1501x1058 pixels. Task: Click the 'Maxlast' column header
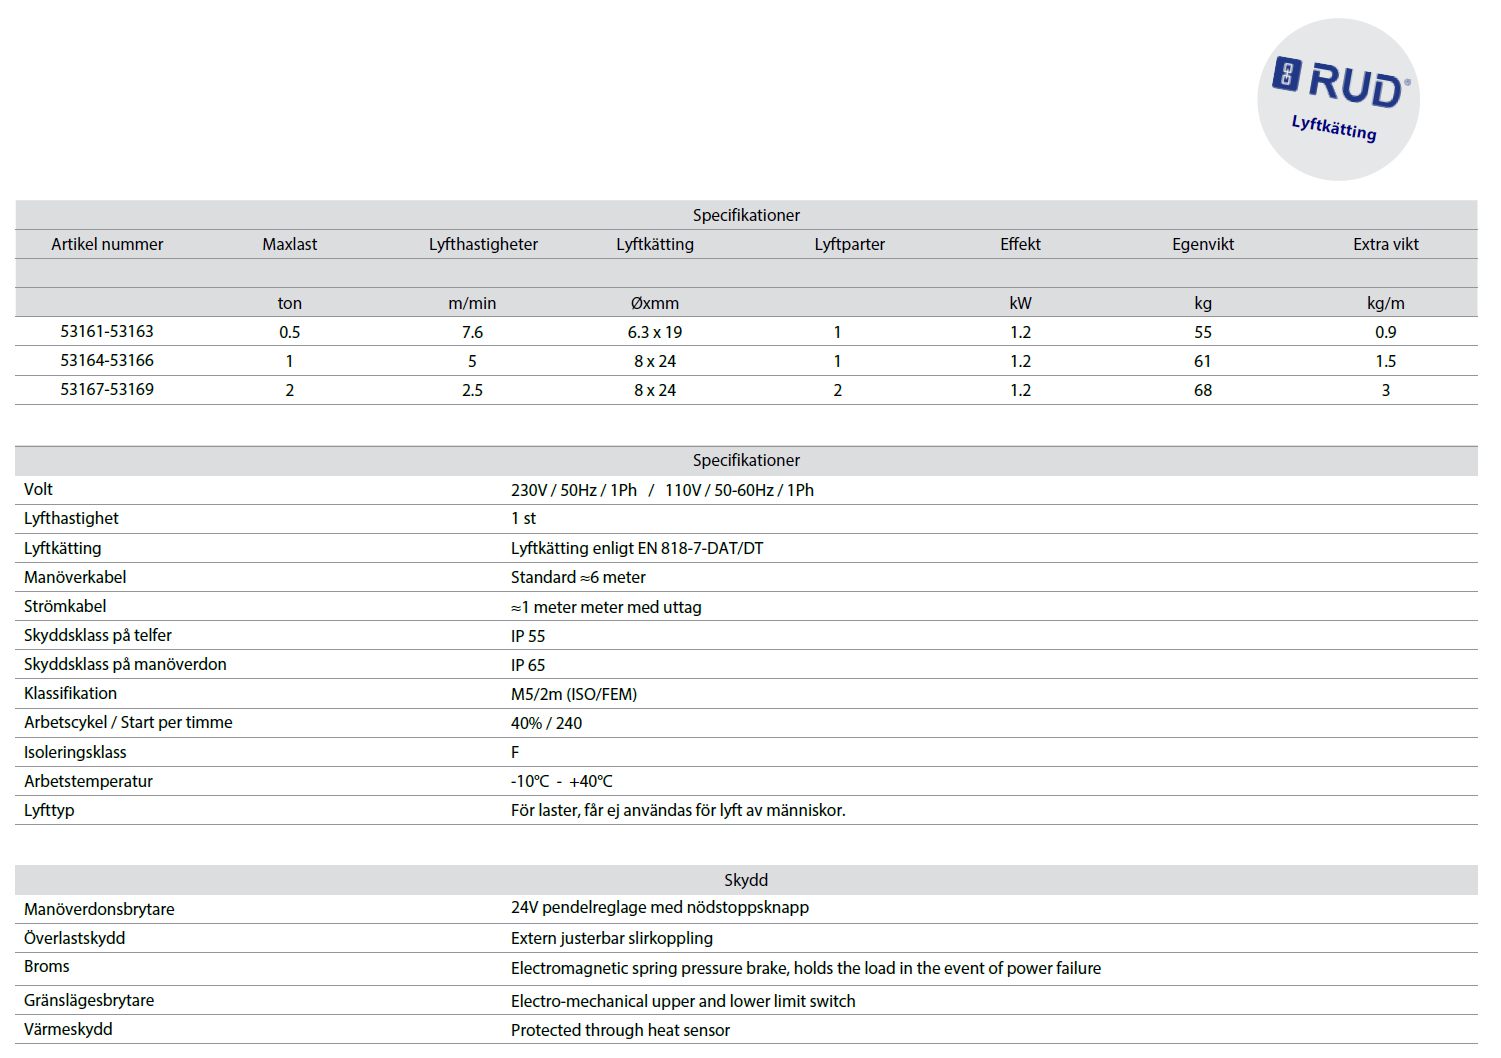[290, 244]
